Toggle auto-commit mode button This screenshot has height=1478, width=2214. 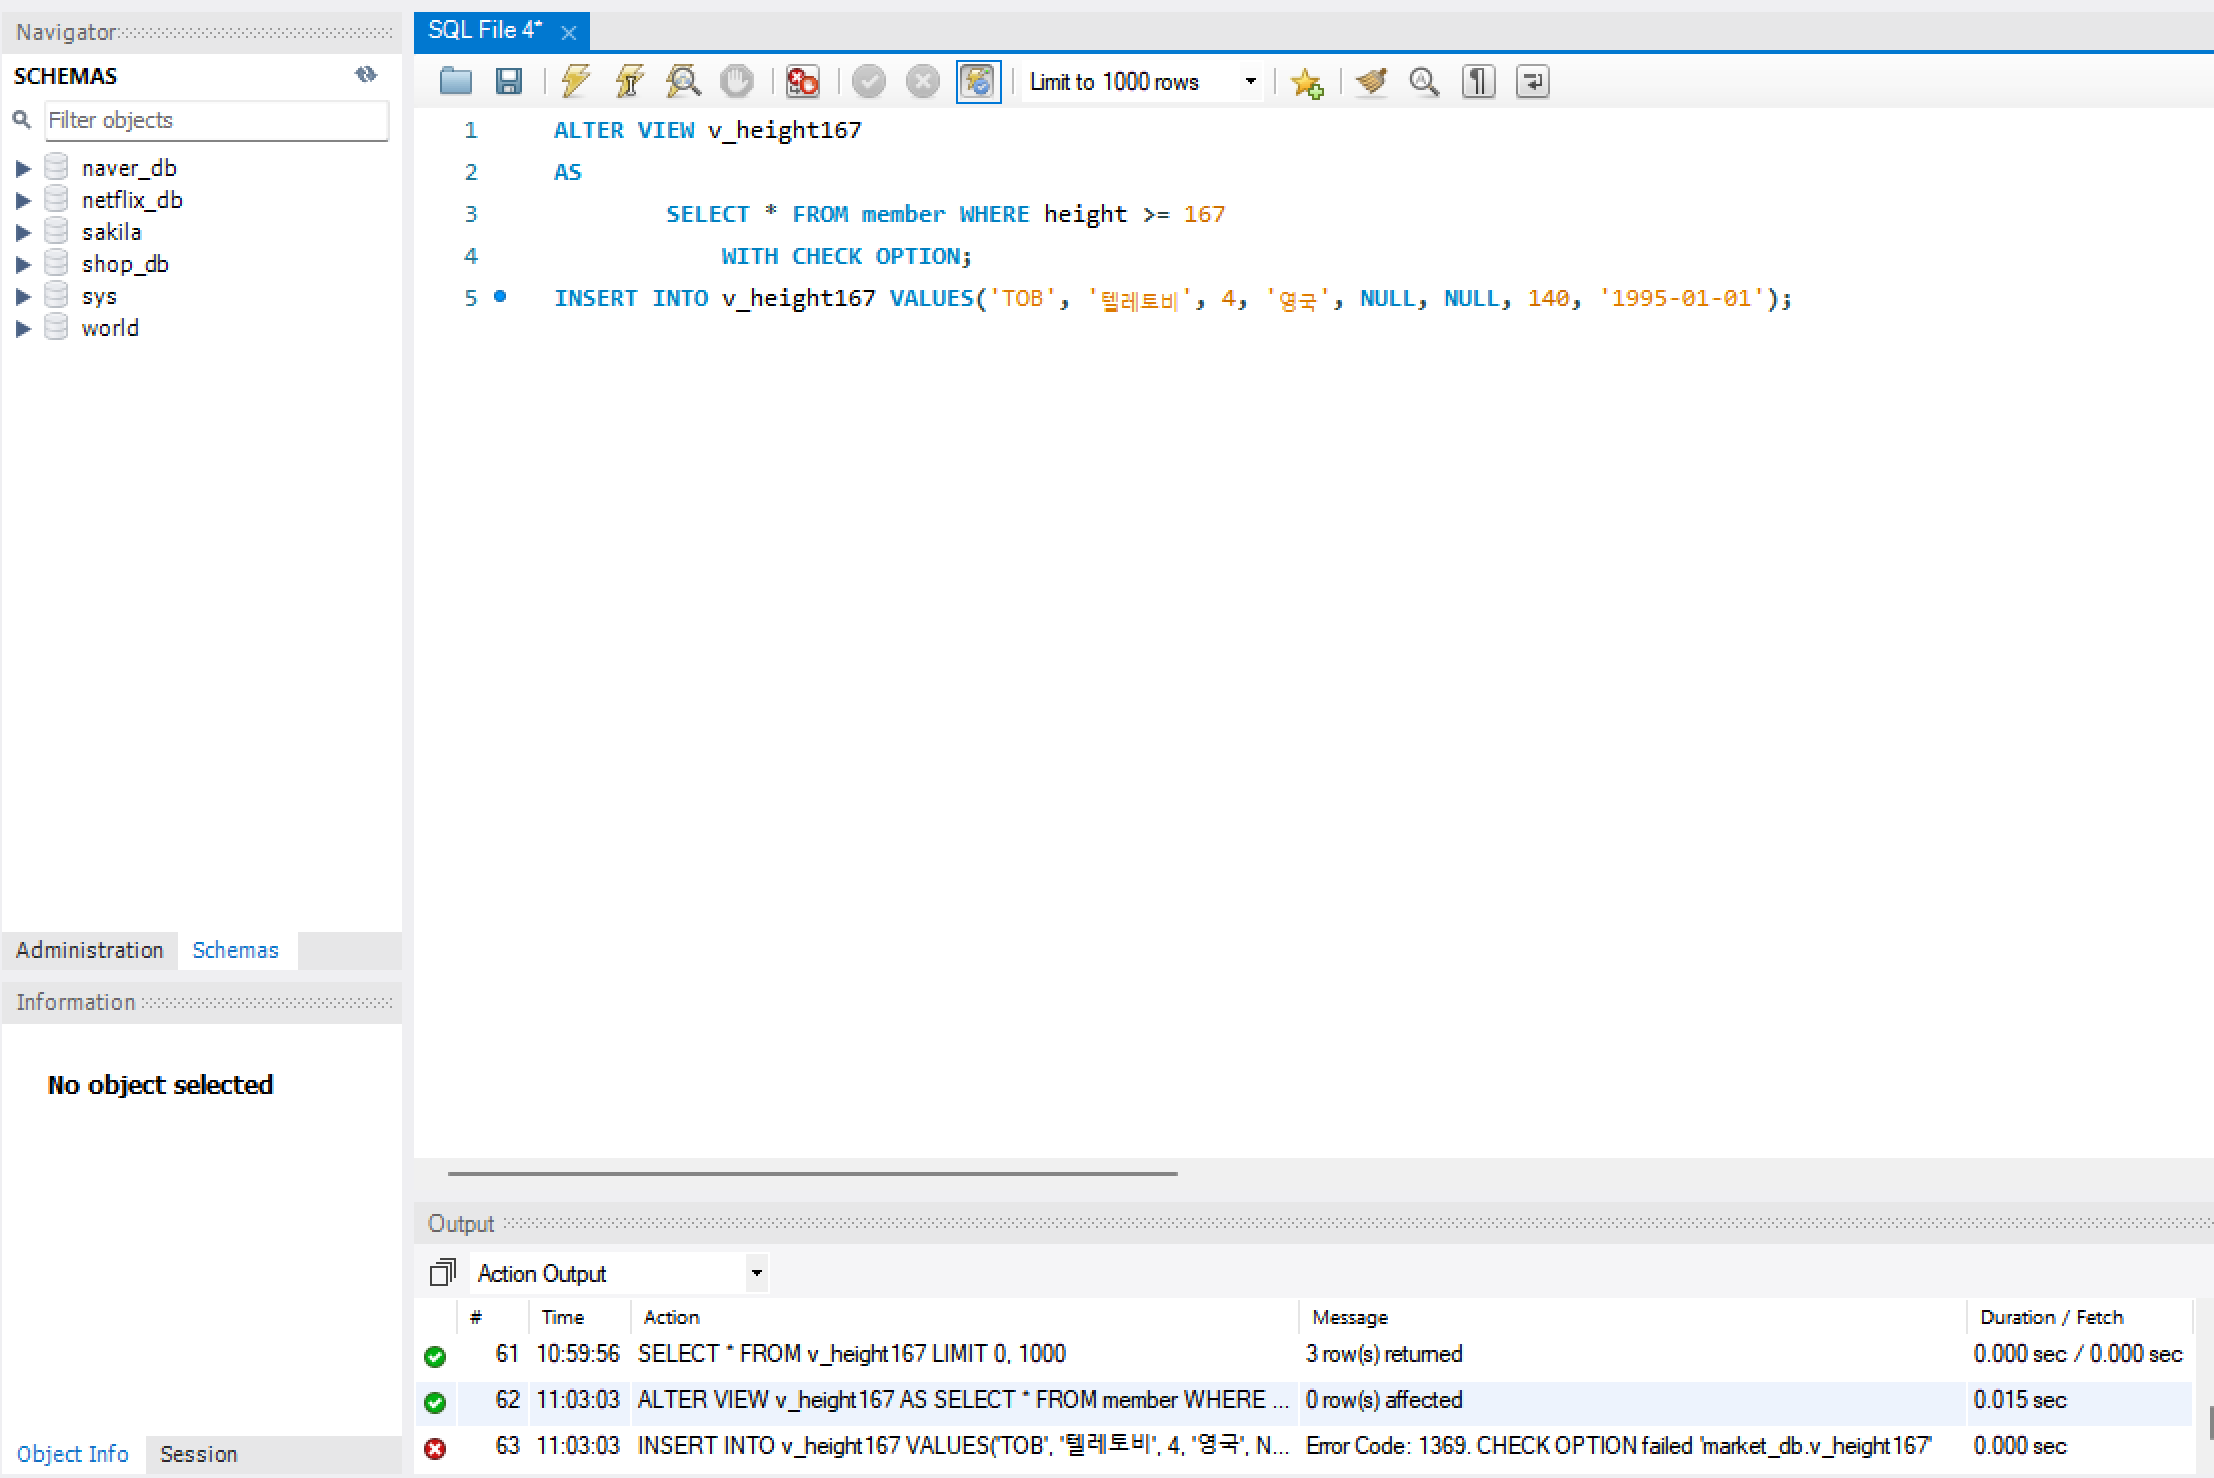click(x=978, y=81)
